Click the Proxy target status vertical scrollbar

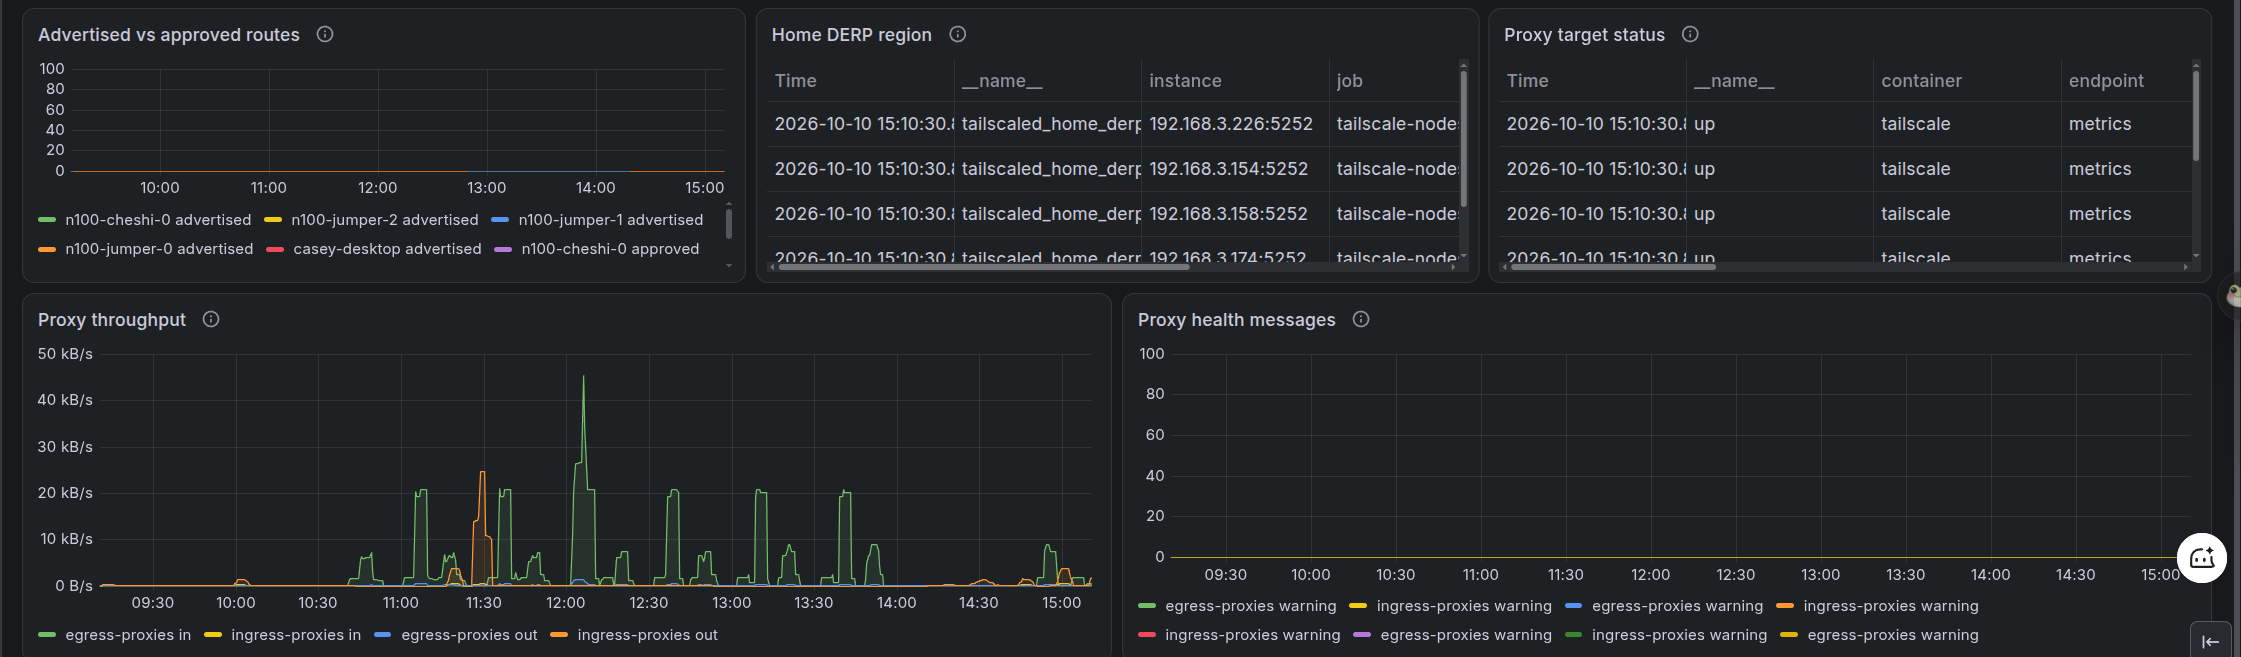click(2196, 115)
